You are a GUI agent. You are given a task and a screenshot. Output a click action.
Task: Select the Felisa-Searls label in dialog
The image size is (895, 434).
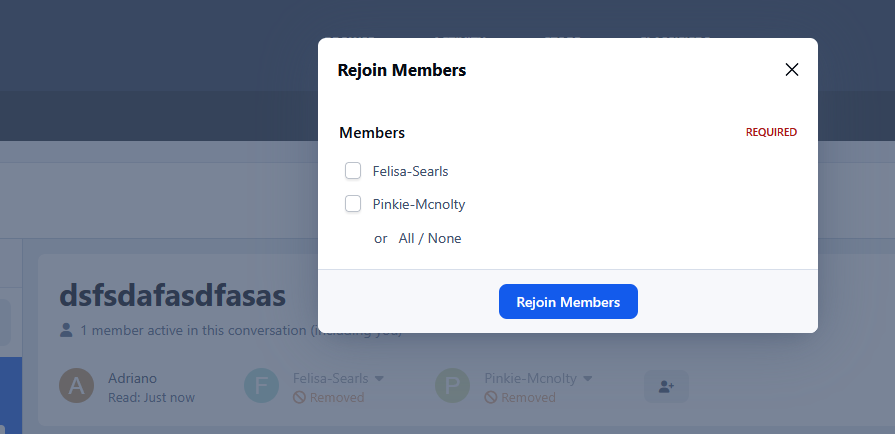pyautogui.click(x=410, y=171)
